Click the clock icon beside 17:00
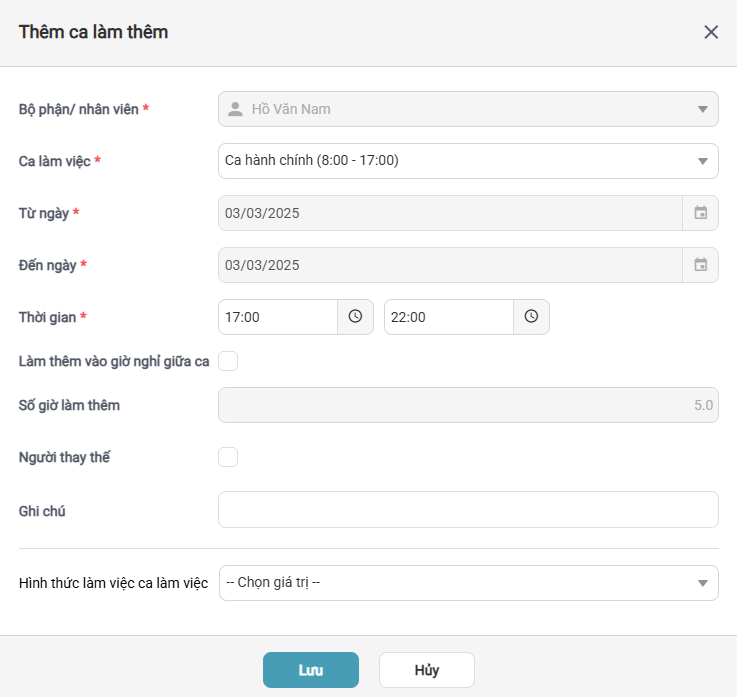This screenshot has height=697, width=737. point(355,317)
